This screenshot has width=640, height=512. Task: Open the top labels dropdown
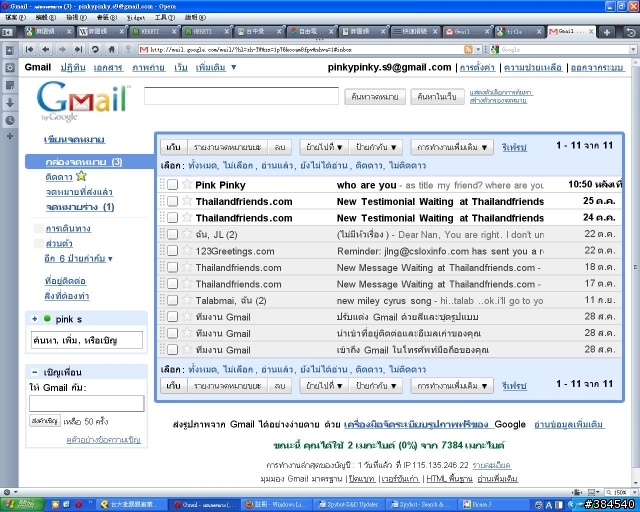376,147
